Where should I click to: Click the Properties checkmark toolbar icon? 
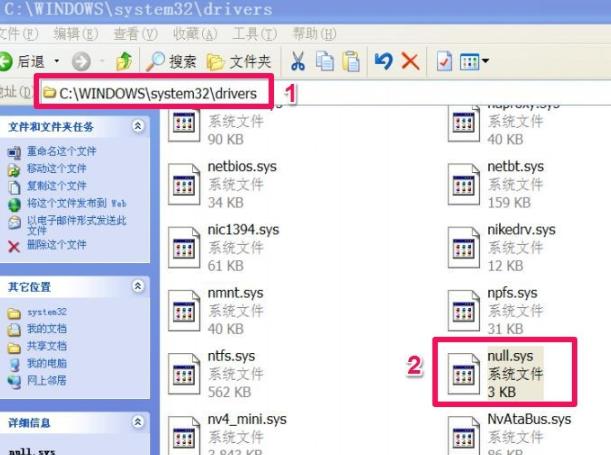pyautogui.click(x=444, y=61)
